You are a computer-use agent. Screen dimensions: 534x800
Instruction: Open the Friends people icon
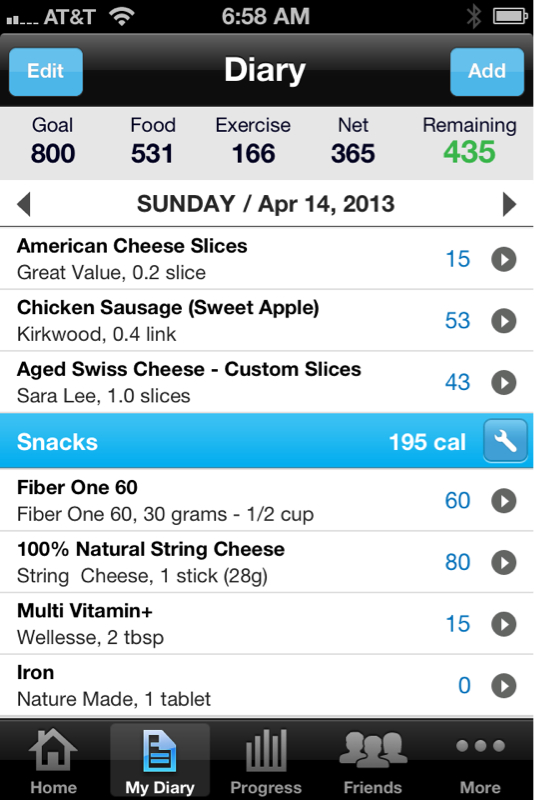click(373, 749)
